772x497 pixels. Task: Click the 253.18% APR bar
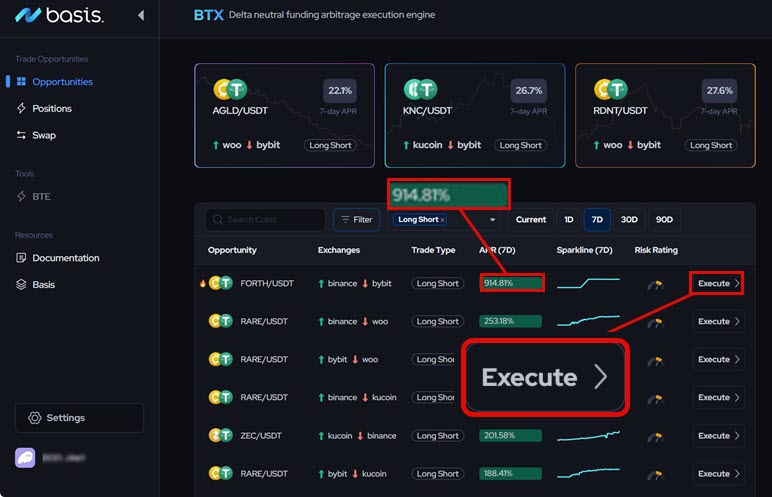(511, 321)
